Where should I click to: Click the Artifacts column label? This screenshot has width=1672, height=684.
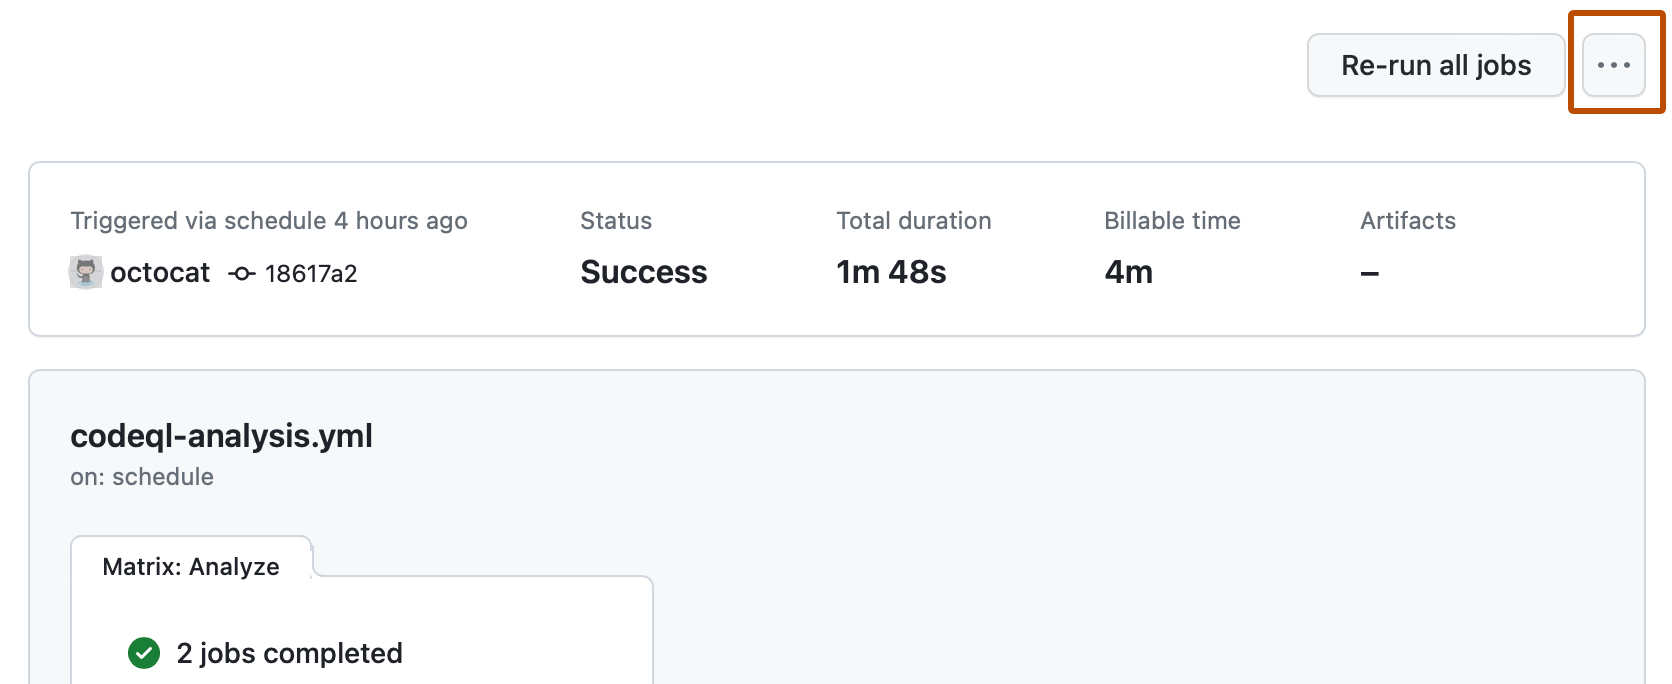(1407, 221)
